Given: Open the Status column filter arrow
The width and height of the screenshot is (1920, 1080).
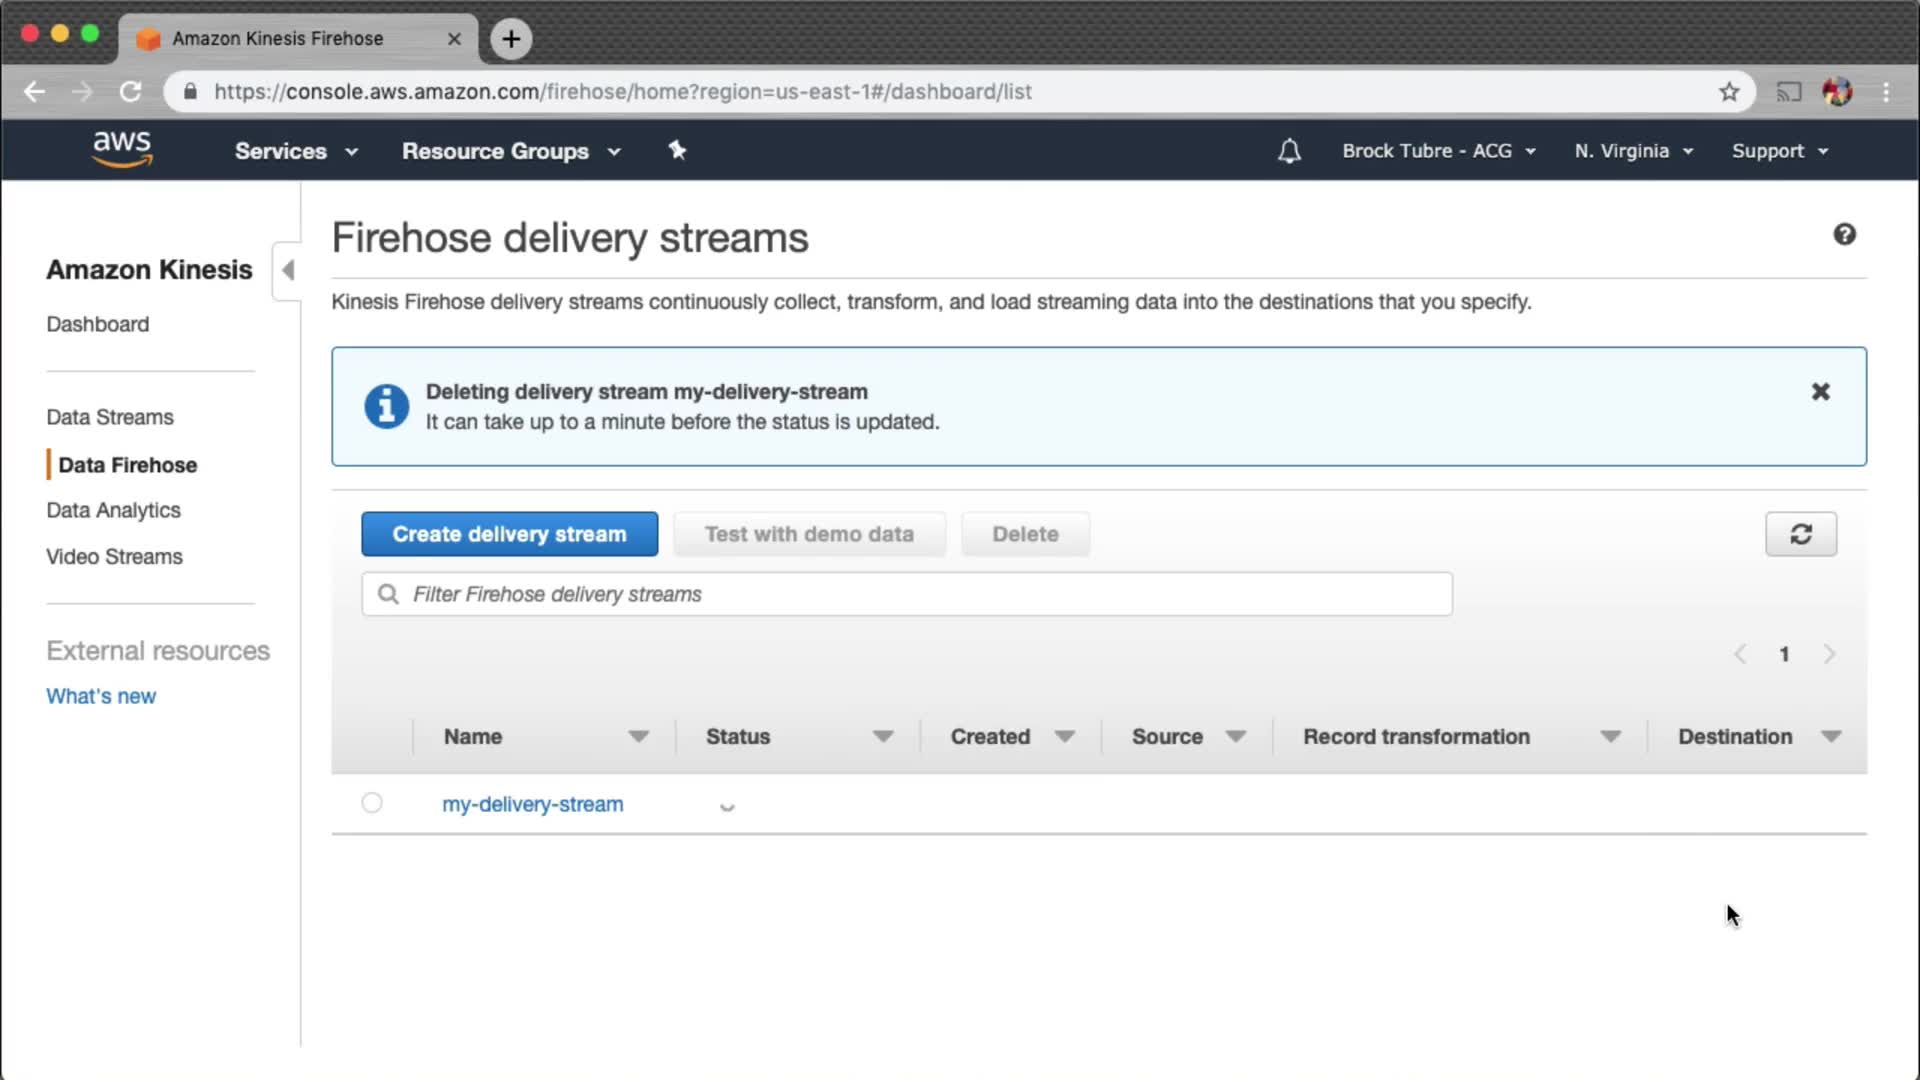Looking at the screenshot, I should [882, 737].
